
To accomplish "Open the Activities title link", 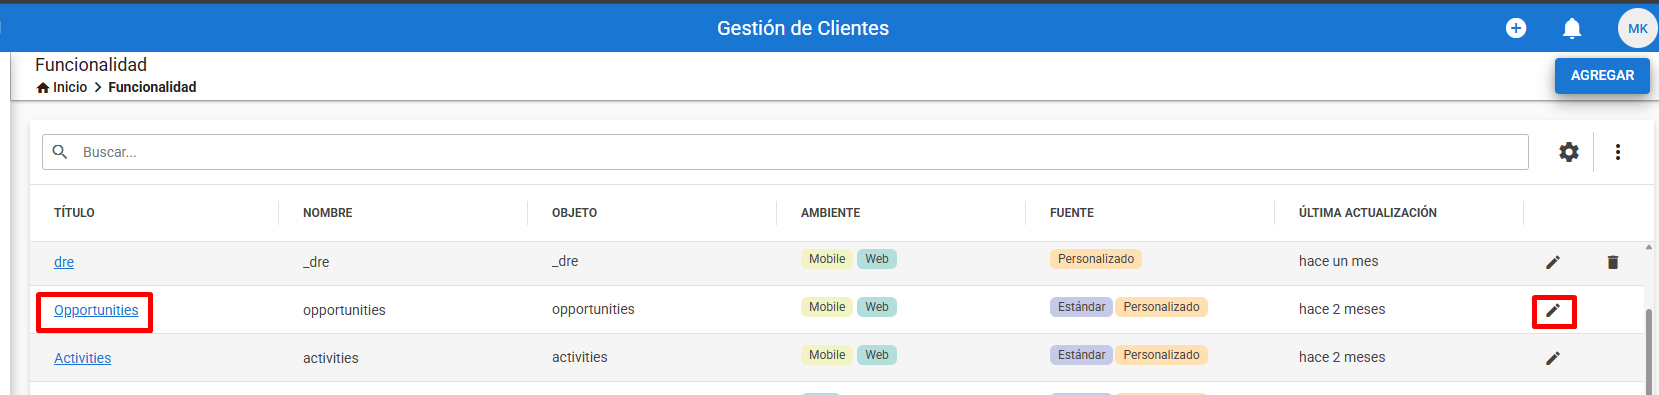I will (x=82, y=358).
